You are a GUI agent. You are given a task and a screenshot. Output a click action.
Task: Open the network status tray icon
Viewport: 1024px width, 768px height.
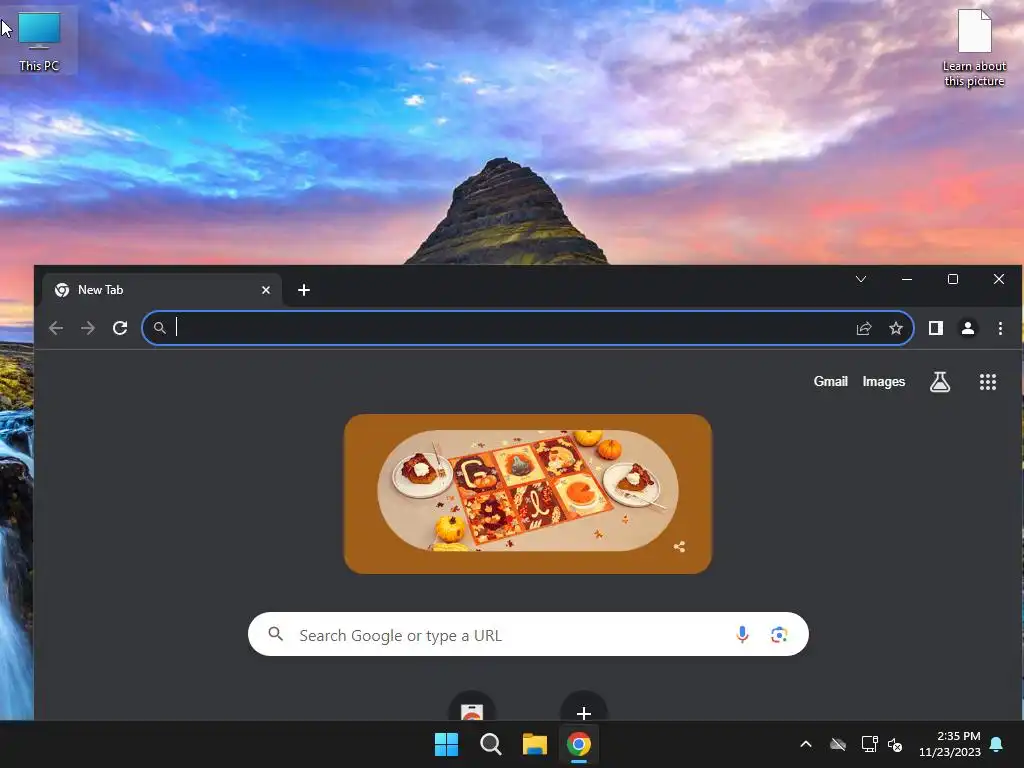point(869,744)
